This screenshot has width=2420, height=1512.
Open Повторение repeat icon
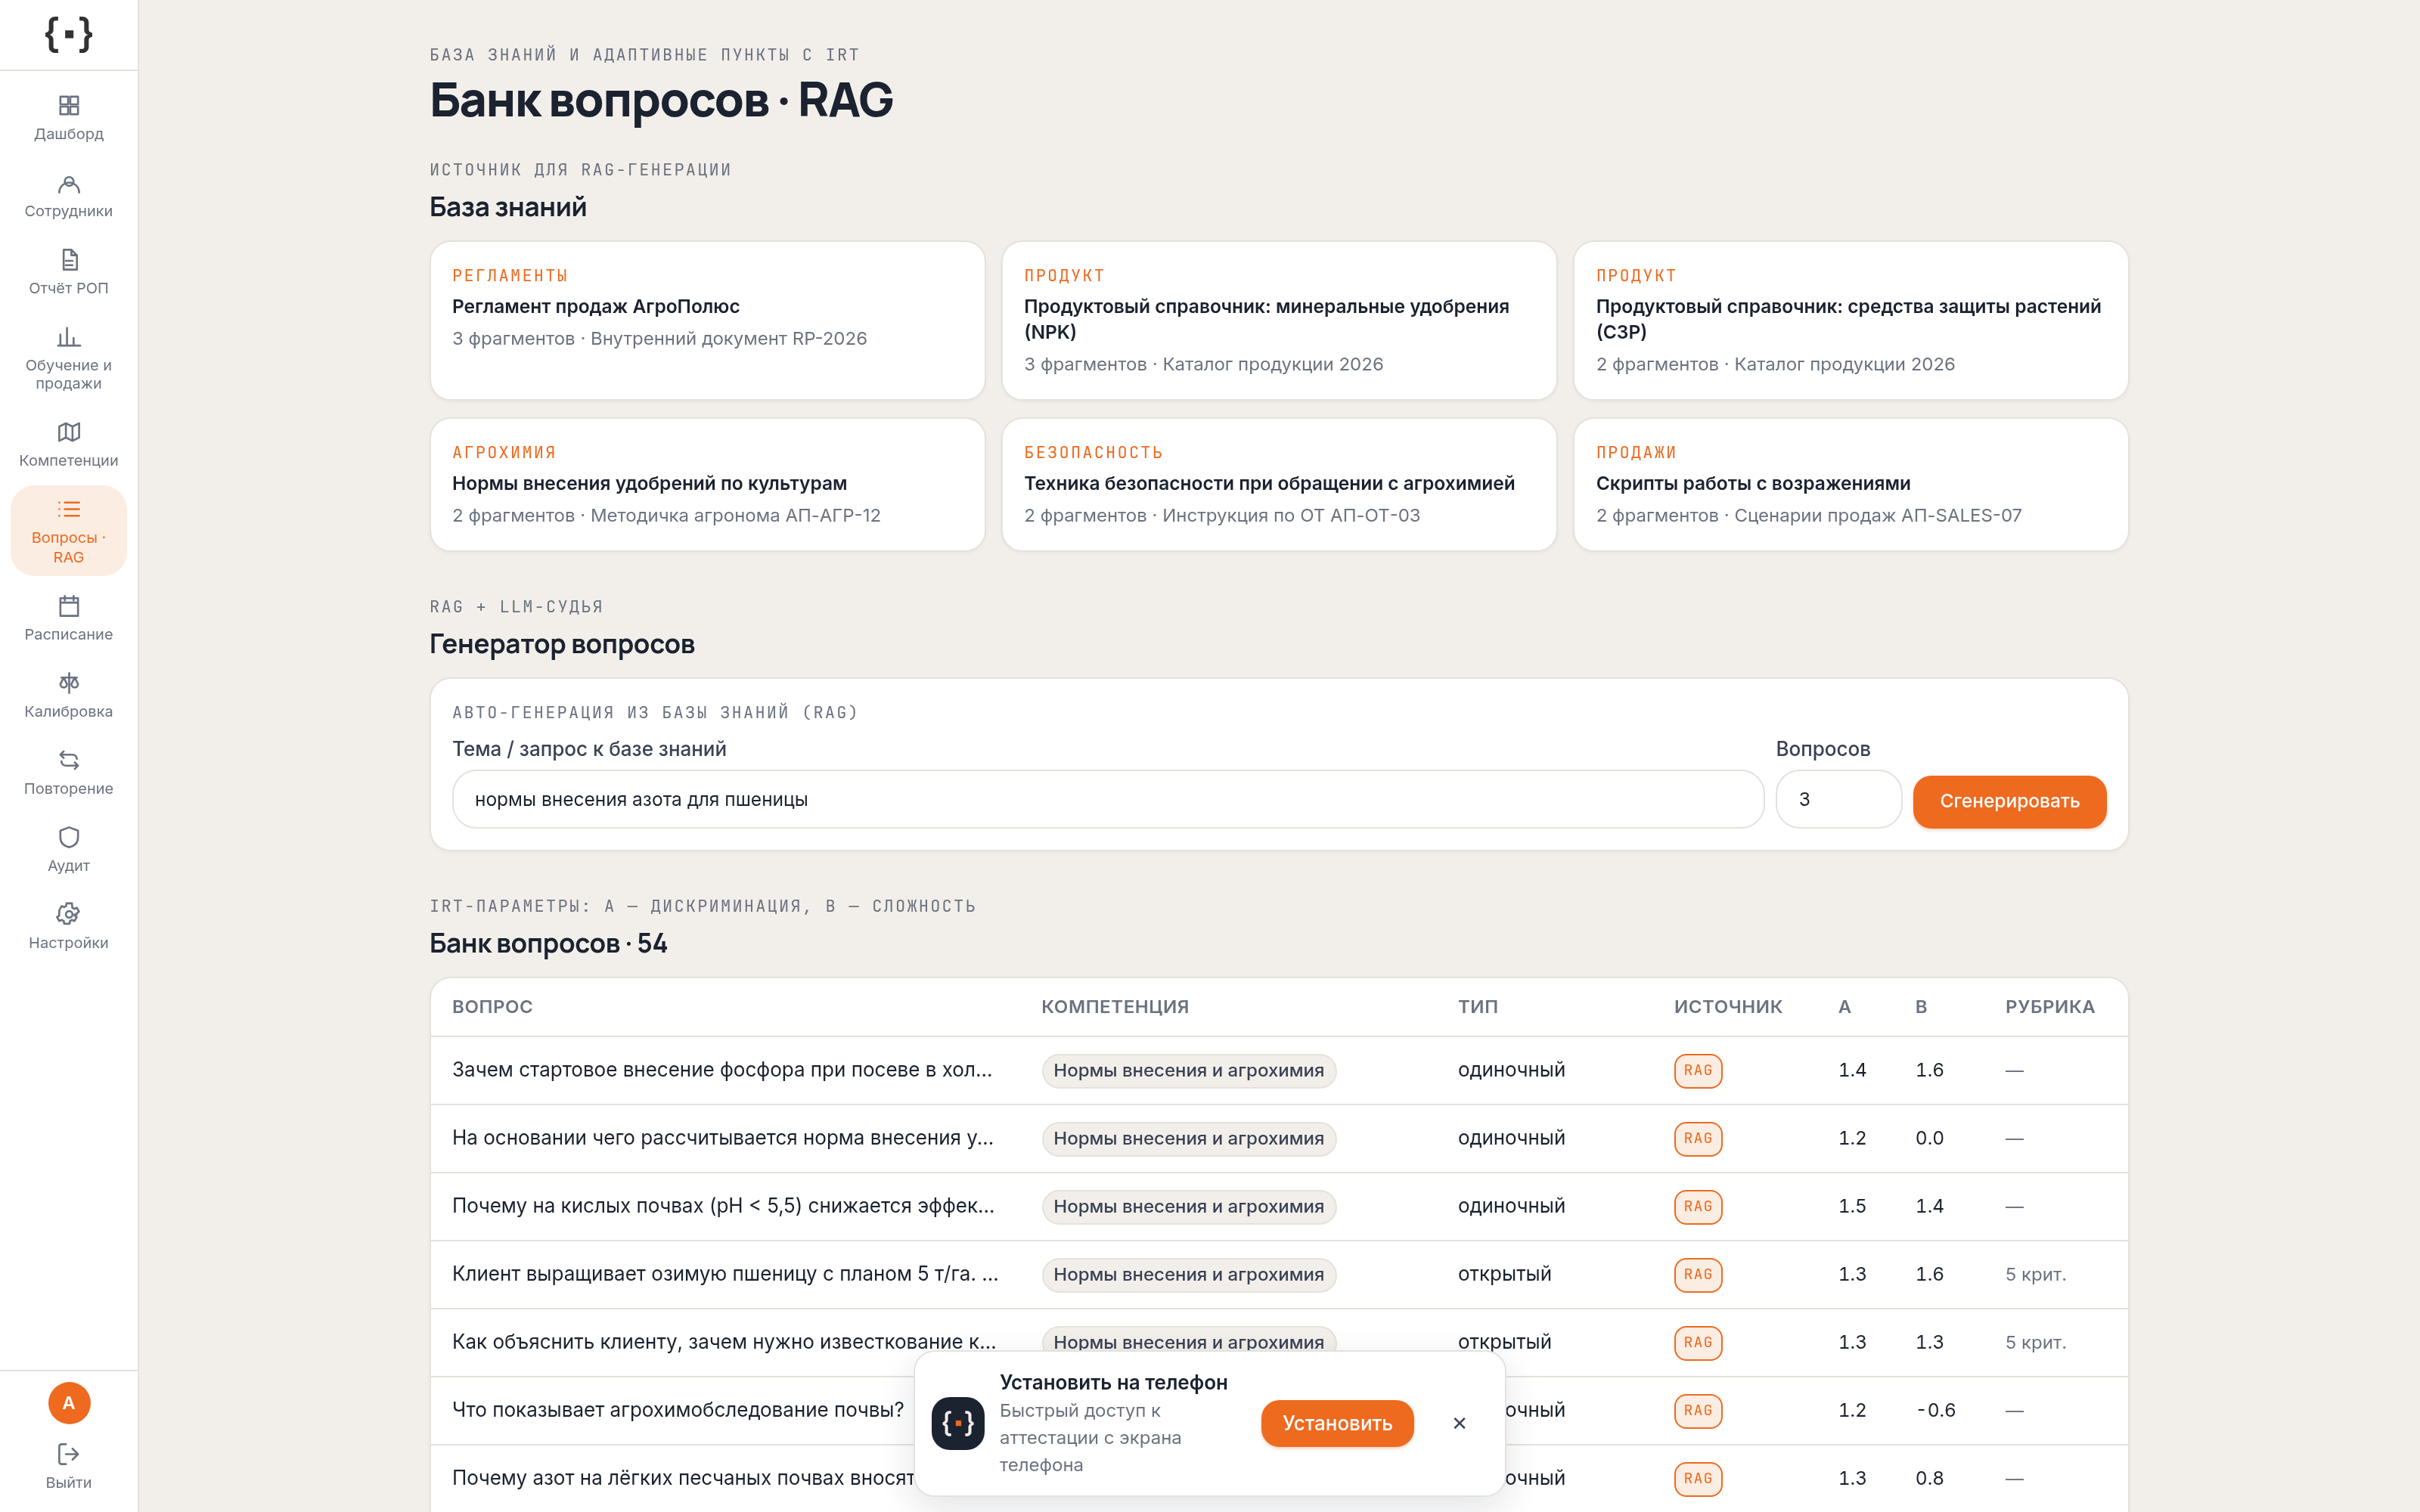pyautogui.click(x=68, y=760)
